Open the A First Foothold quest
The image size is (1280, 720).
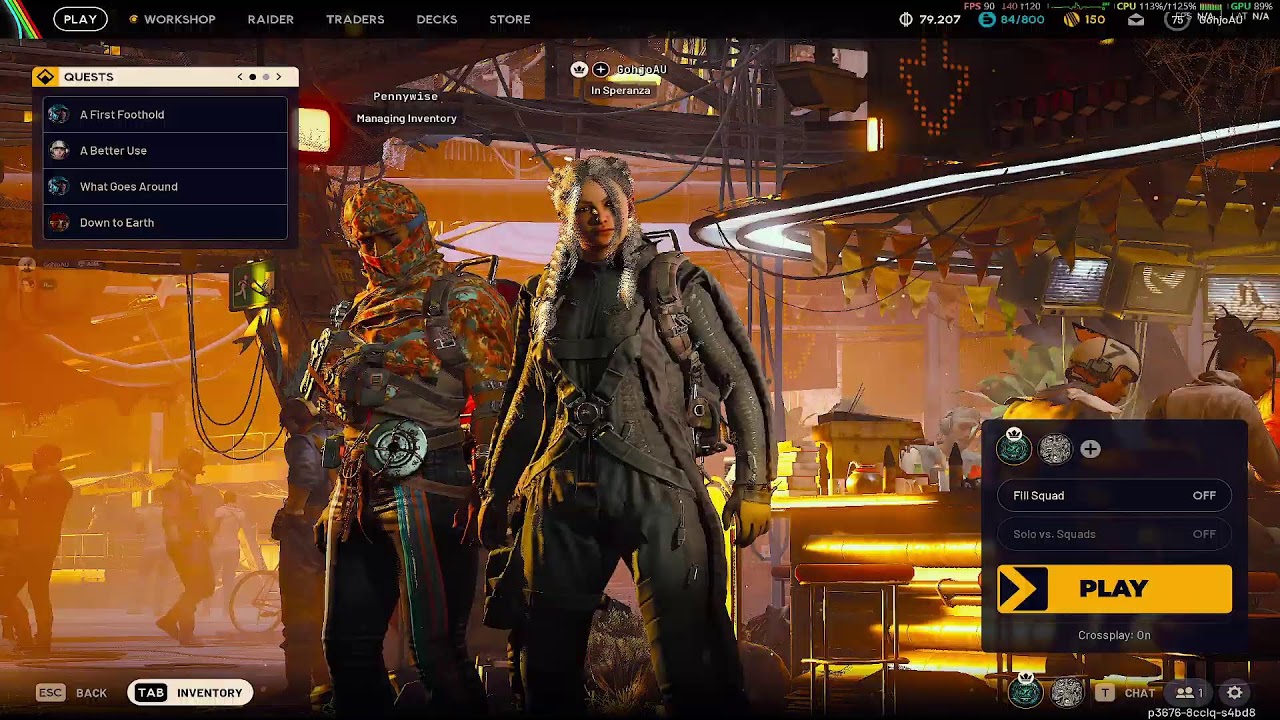166,114
